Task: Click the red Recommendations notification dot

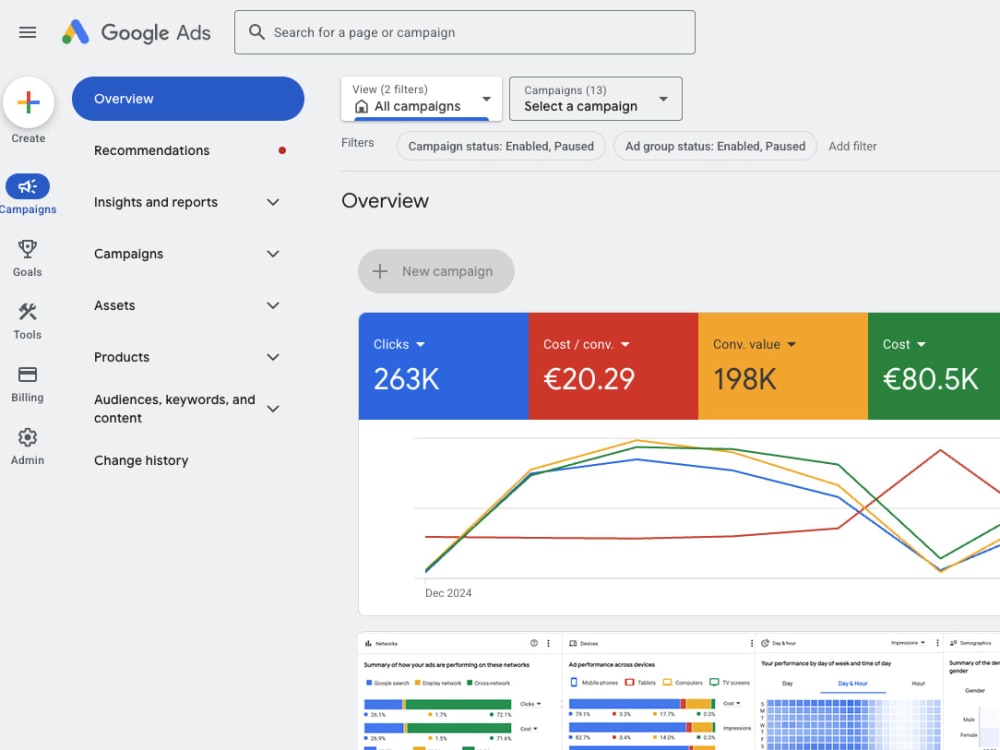Action: 282,151
